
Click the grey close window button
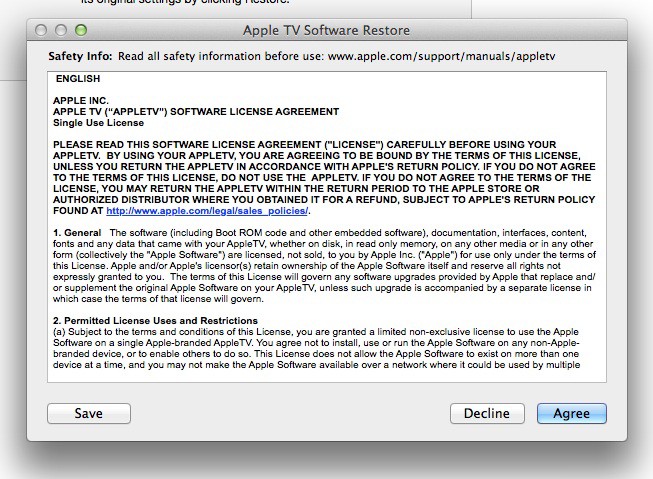41,30
